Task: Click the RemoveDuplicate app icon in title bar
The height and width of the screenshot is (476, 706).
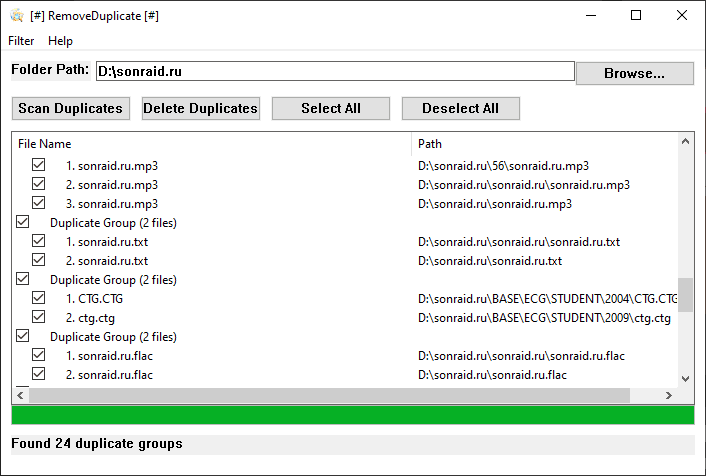Action: 17,16
